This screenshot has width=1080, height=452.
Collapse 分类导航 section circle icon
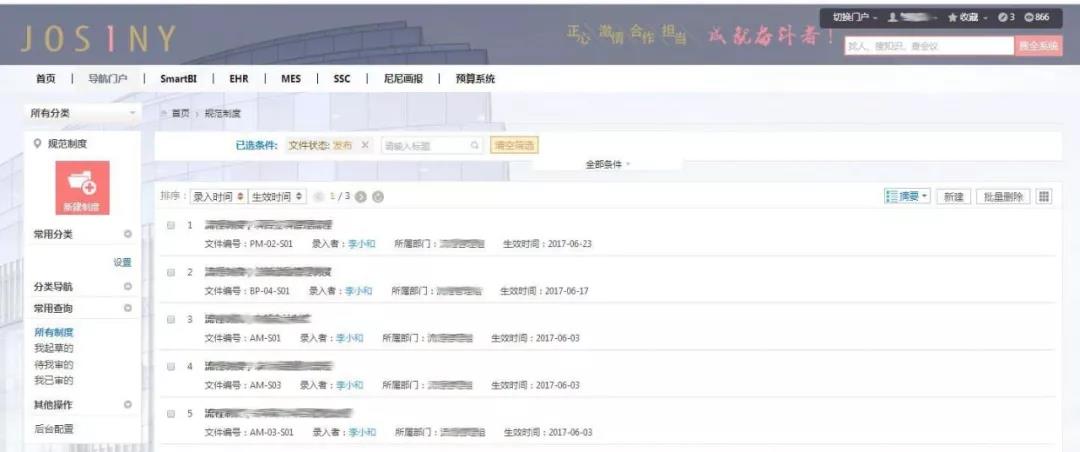[127, 287]
